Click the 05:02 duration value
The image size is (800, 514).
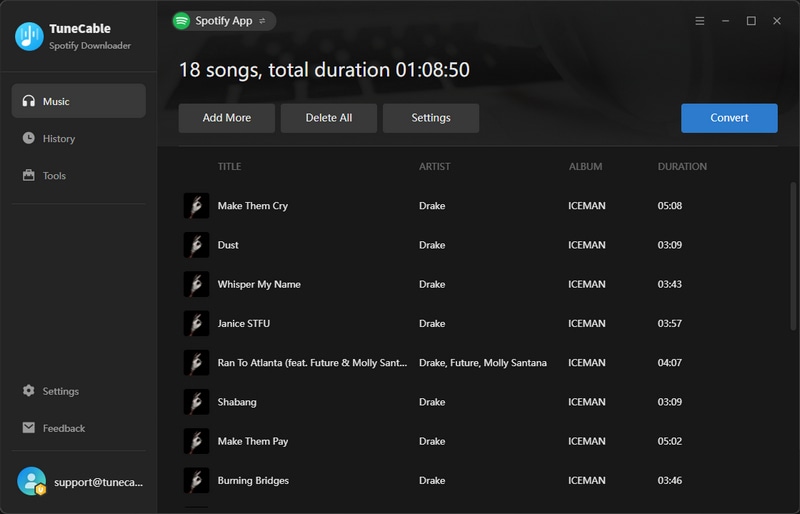pyautogui.click(x=670, y=442)
